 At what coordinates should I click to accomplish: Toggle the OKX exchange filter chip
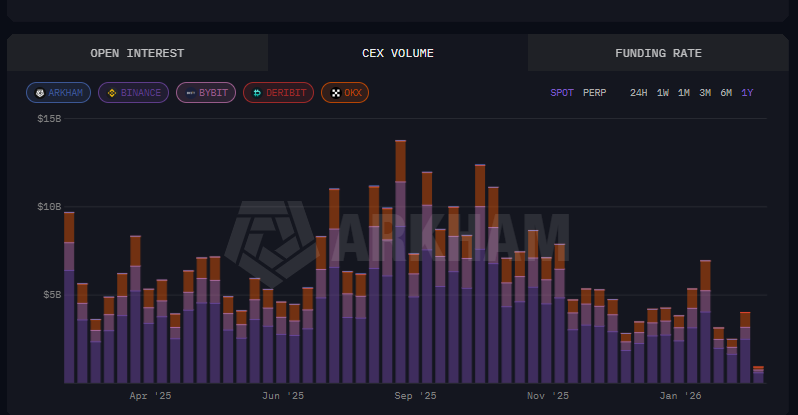click(x=345, y=93)
